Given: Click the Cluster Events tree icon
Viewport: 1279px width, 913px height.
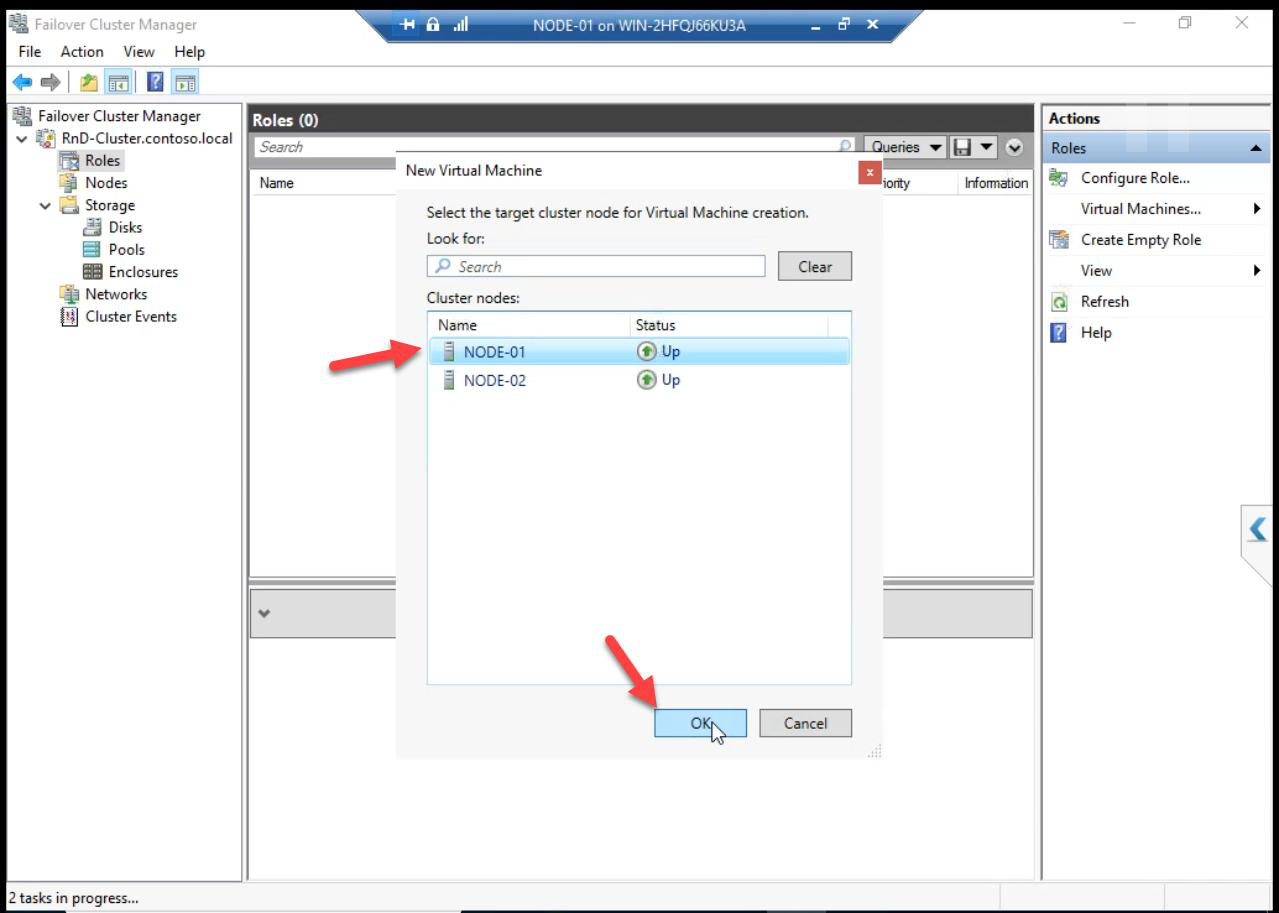Looking at the screenshot, I should pyautogui.click(x=69, y=316).
